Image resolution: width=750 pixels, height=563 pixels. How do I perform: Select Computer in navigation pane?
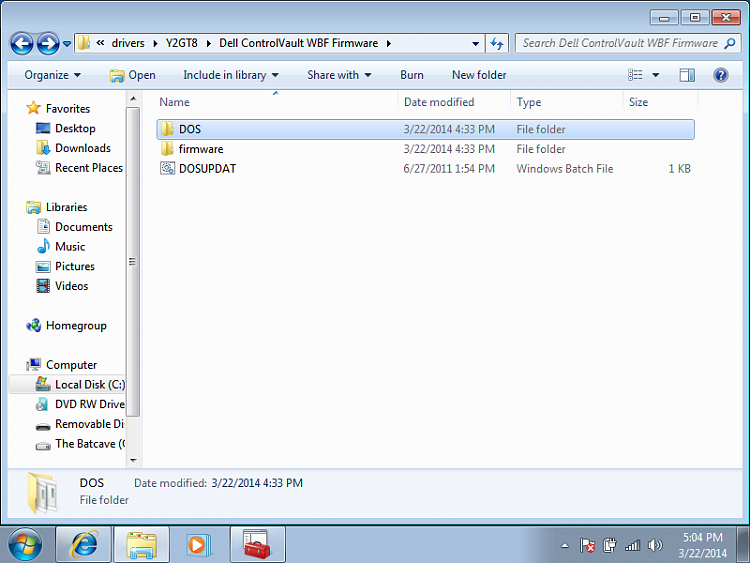(71, 365)
